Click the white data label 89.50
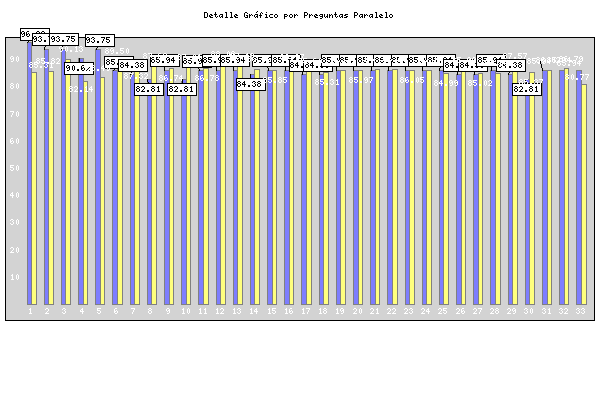Viewport: 600px width, 400px height. click(117, 51)
